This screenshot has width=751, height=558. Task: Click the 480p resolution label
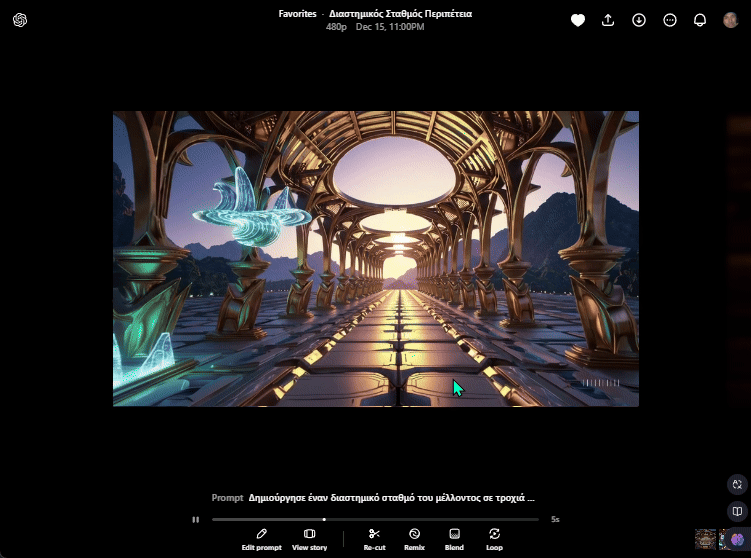(x=336, y=27)
